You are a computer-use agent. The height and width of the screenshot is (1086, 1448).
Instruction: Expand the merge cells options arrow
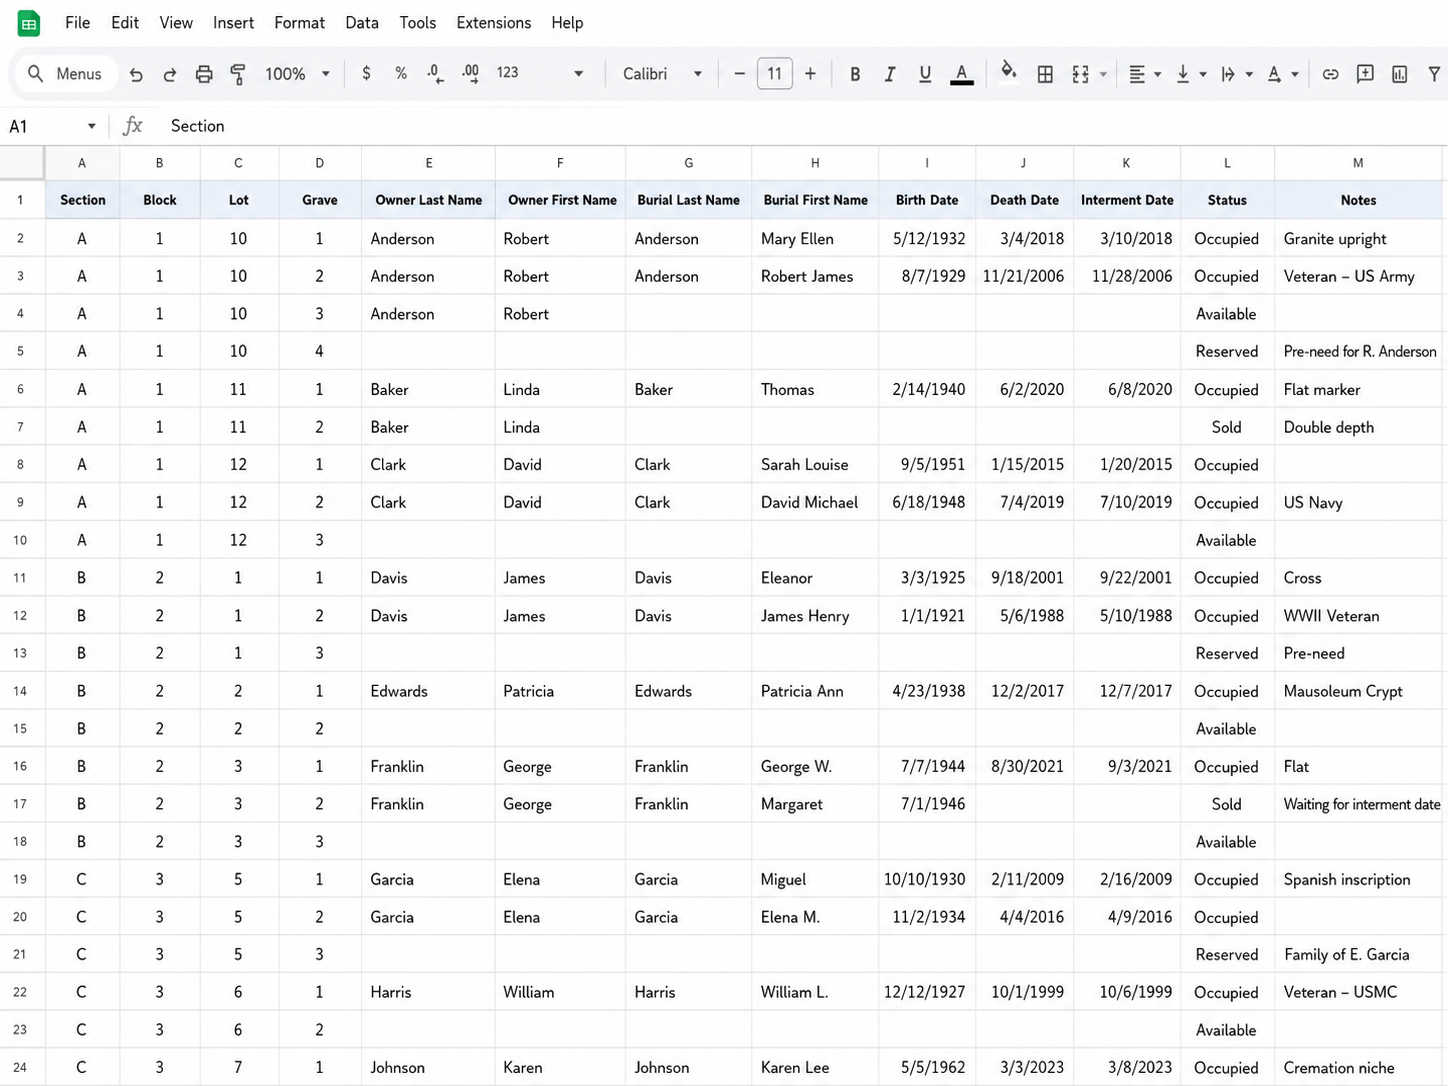click(1103, 74)
